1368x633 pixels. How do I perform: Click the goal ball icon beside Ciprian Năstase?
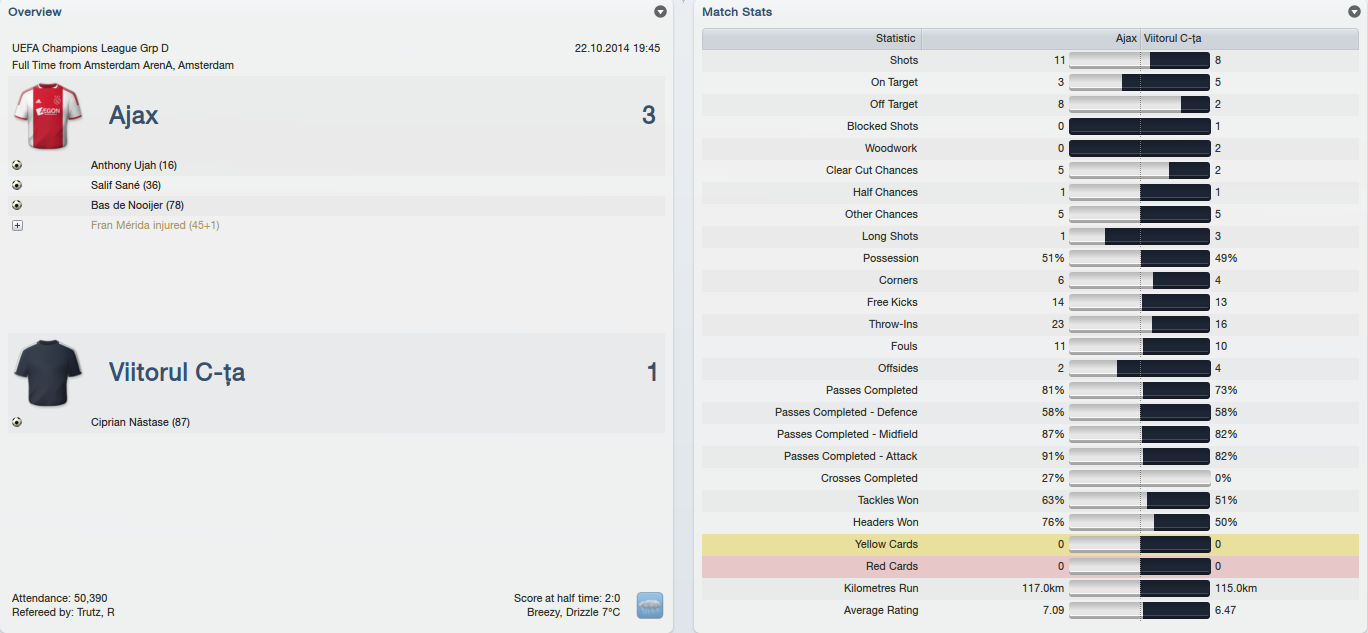click(x=17, y=422)
